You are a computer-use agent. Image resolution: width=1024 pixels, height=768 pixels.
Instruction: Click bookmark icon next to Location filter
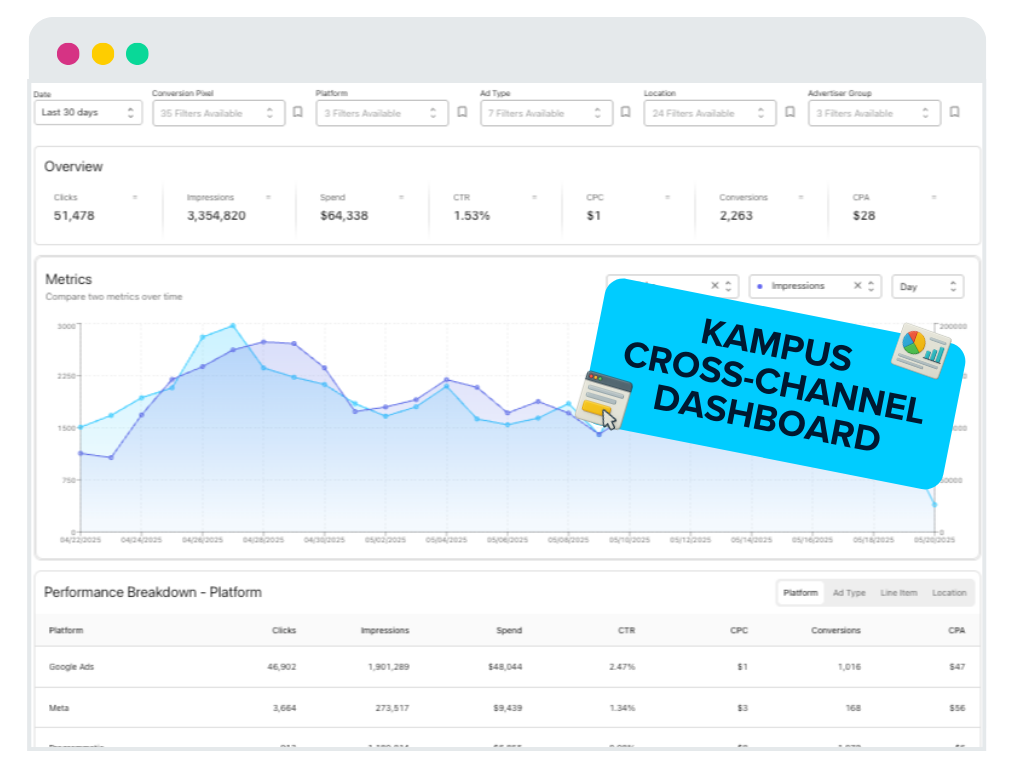[790, 112]
